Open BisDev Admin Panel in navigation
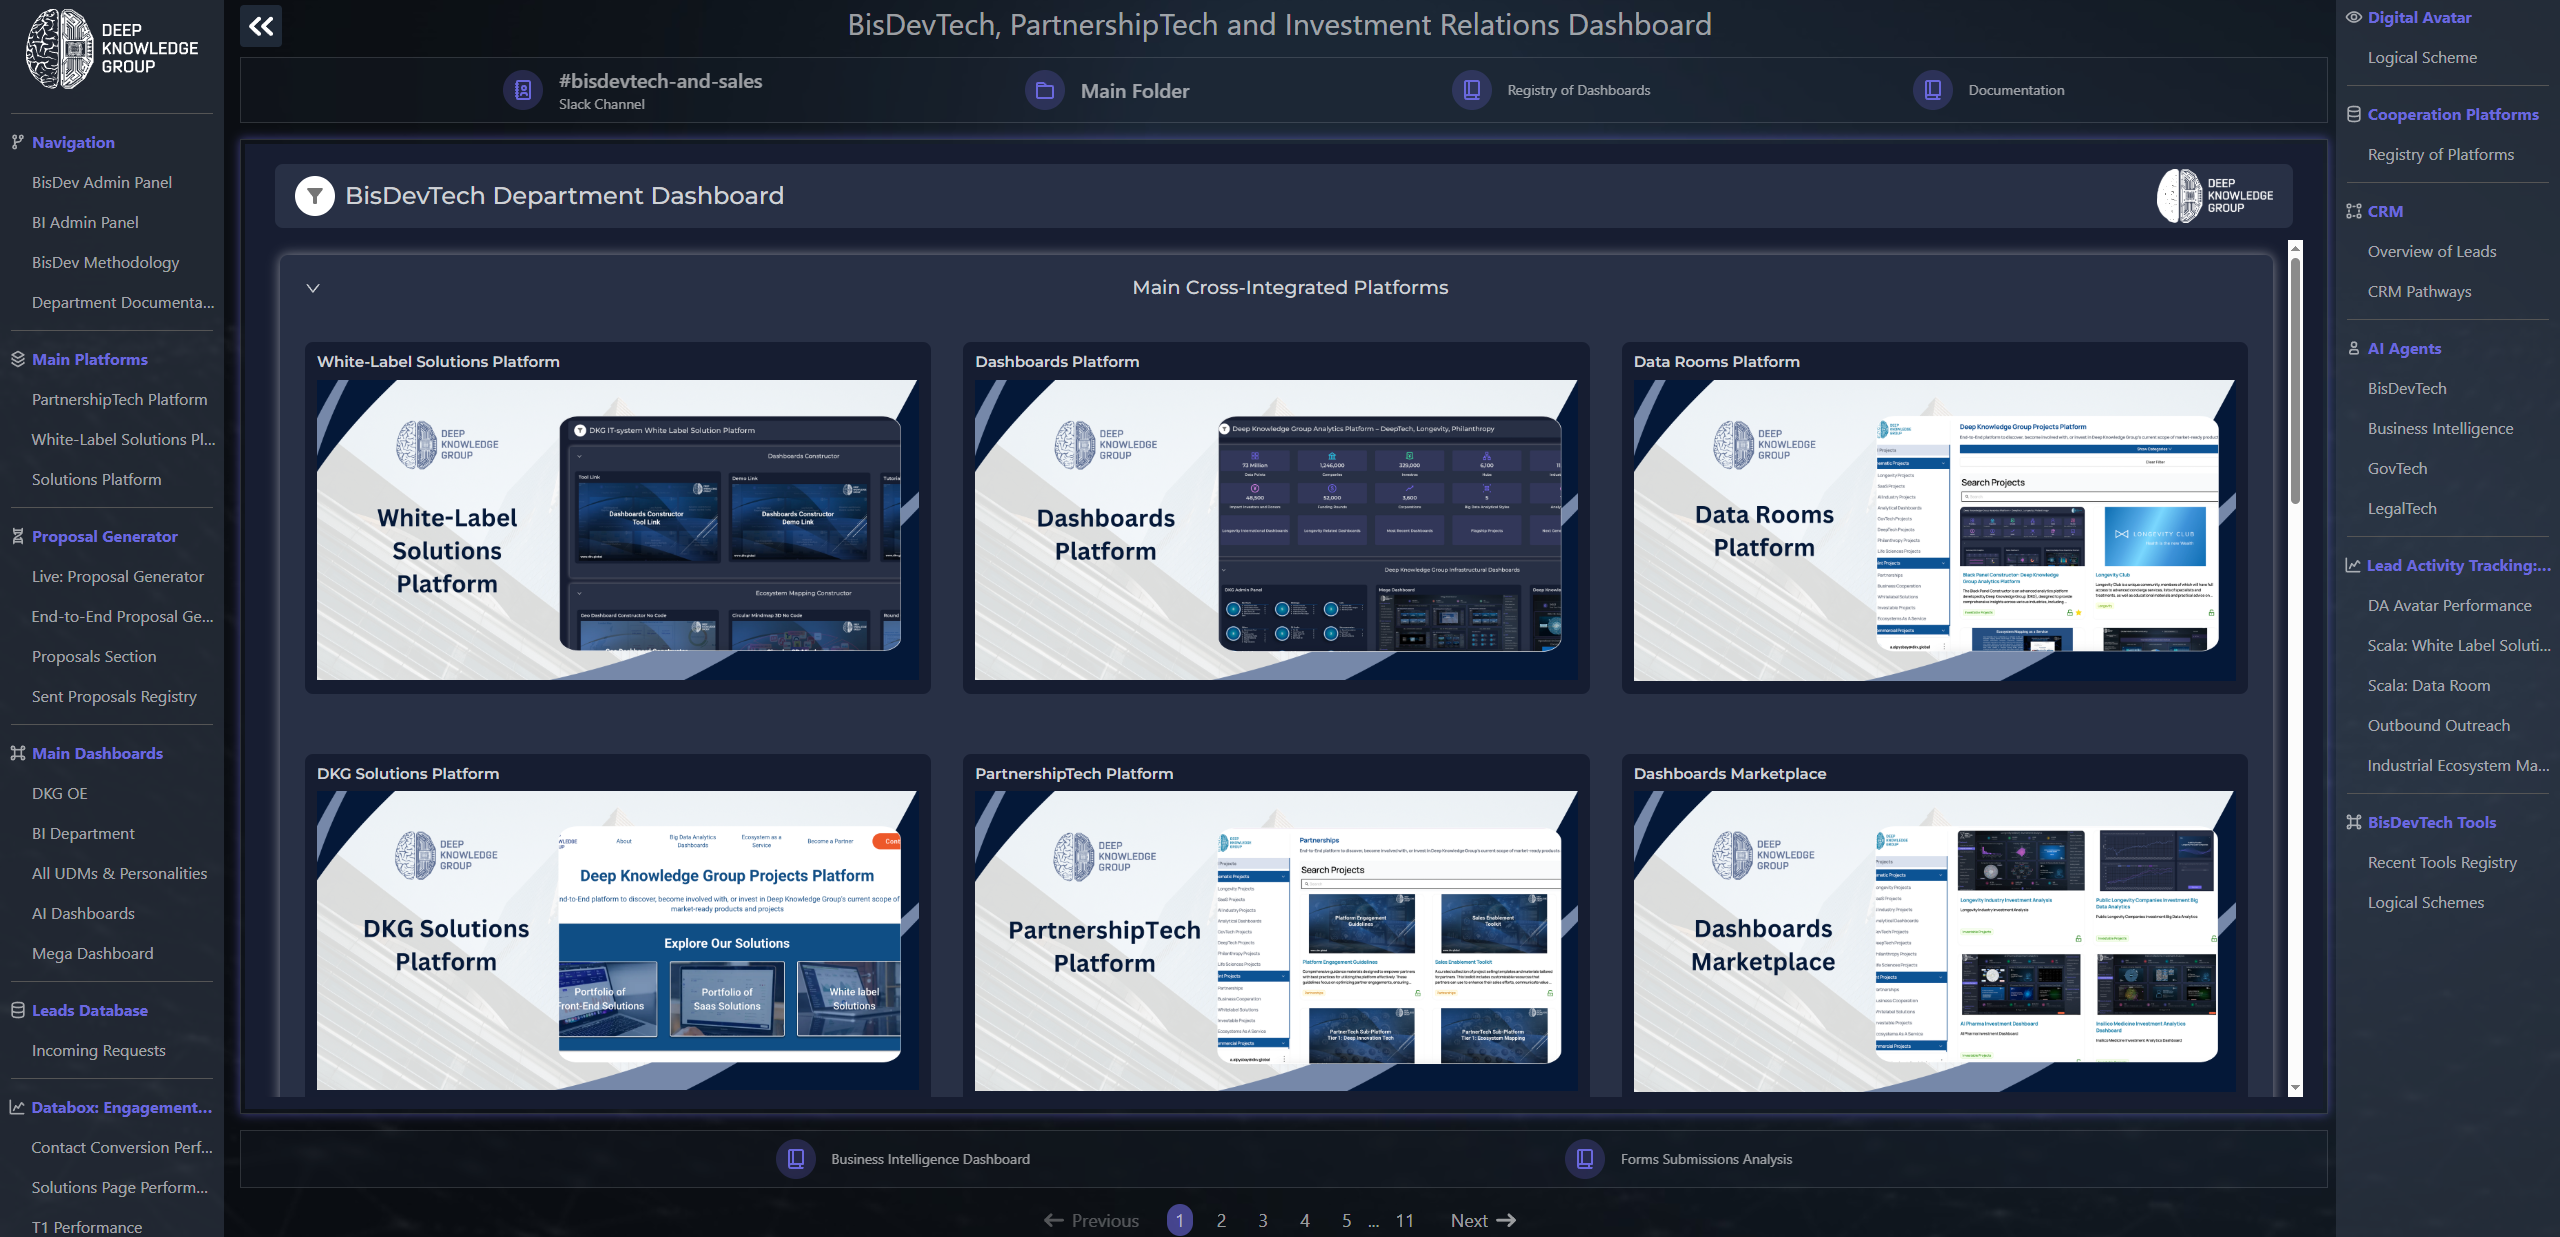This screenshot has height=1237, width=2560. [x=102, y=182]
